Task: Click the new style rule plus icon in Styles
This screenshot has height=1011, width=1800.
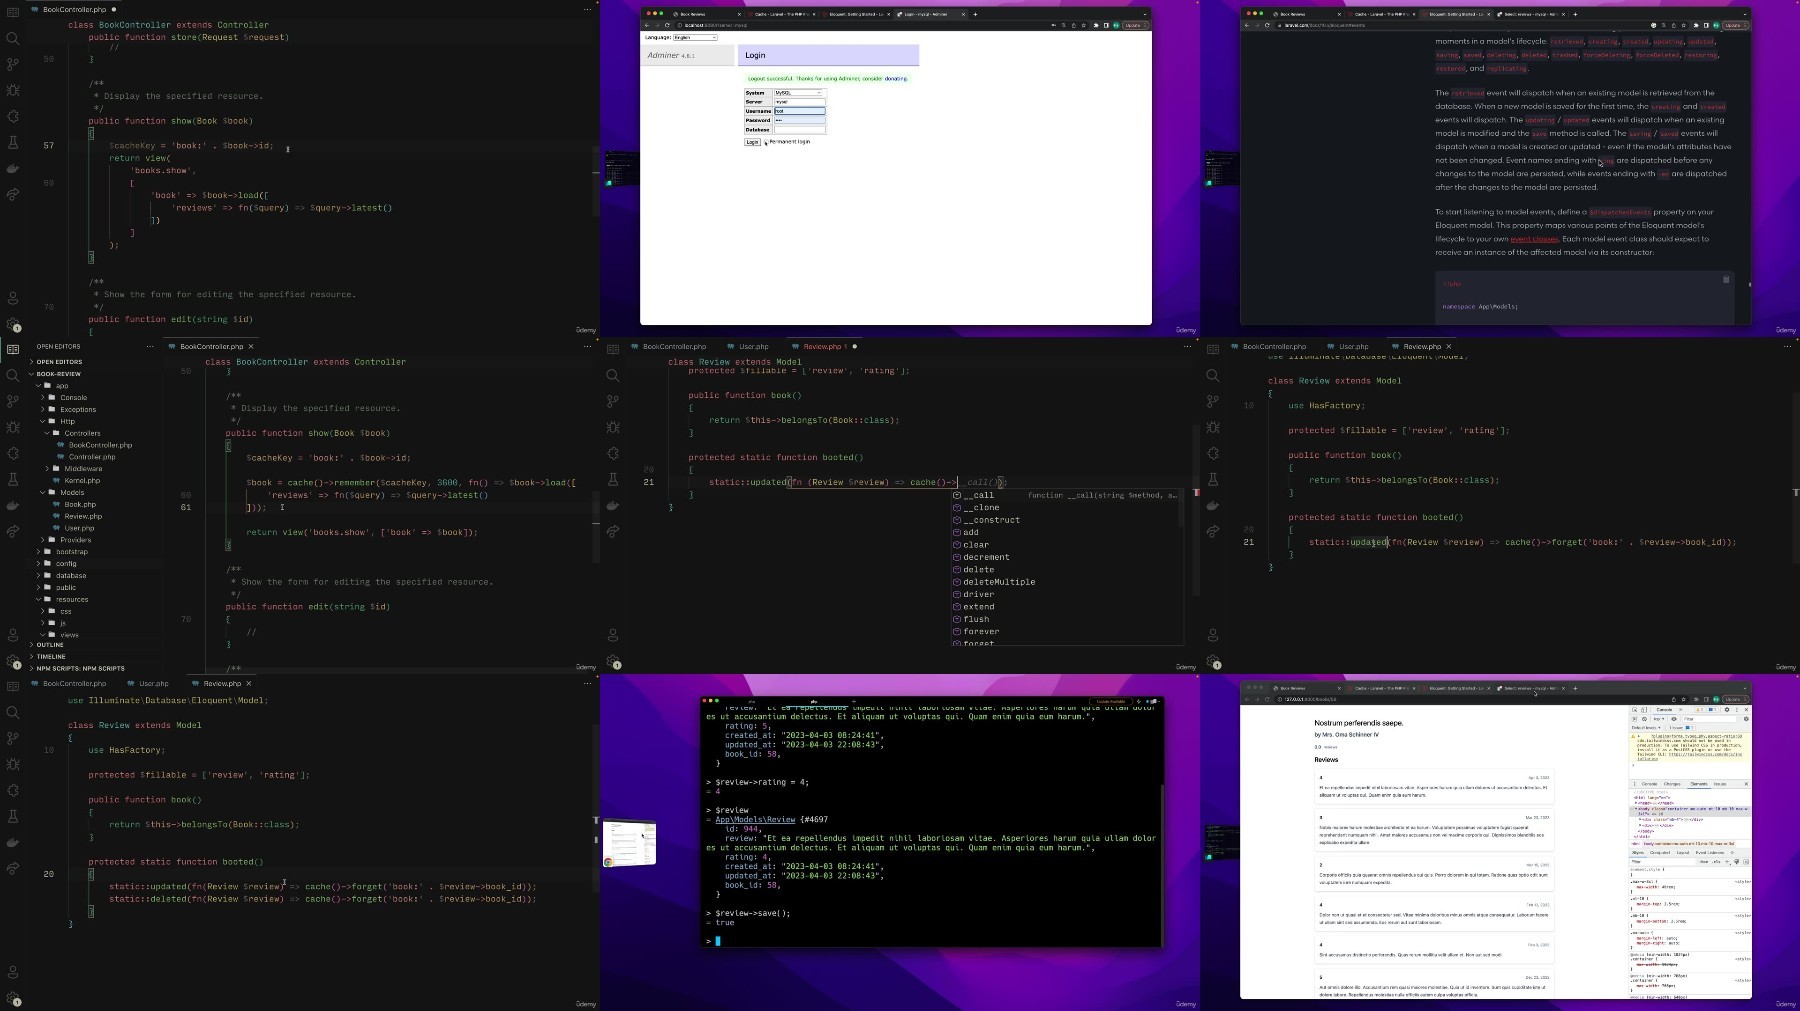Action: 1727,862
